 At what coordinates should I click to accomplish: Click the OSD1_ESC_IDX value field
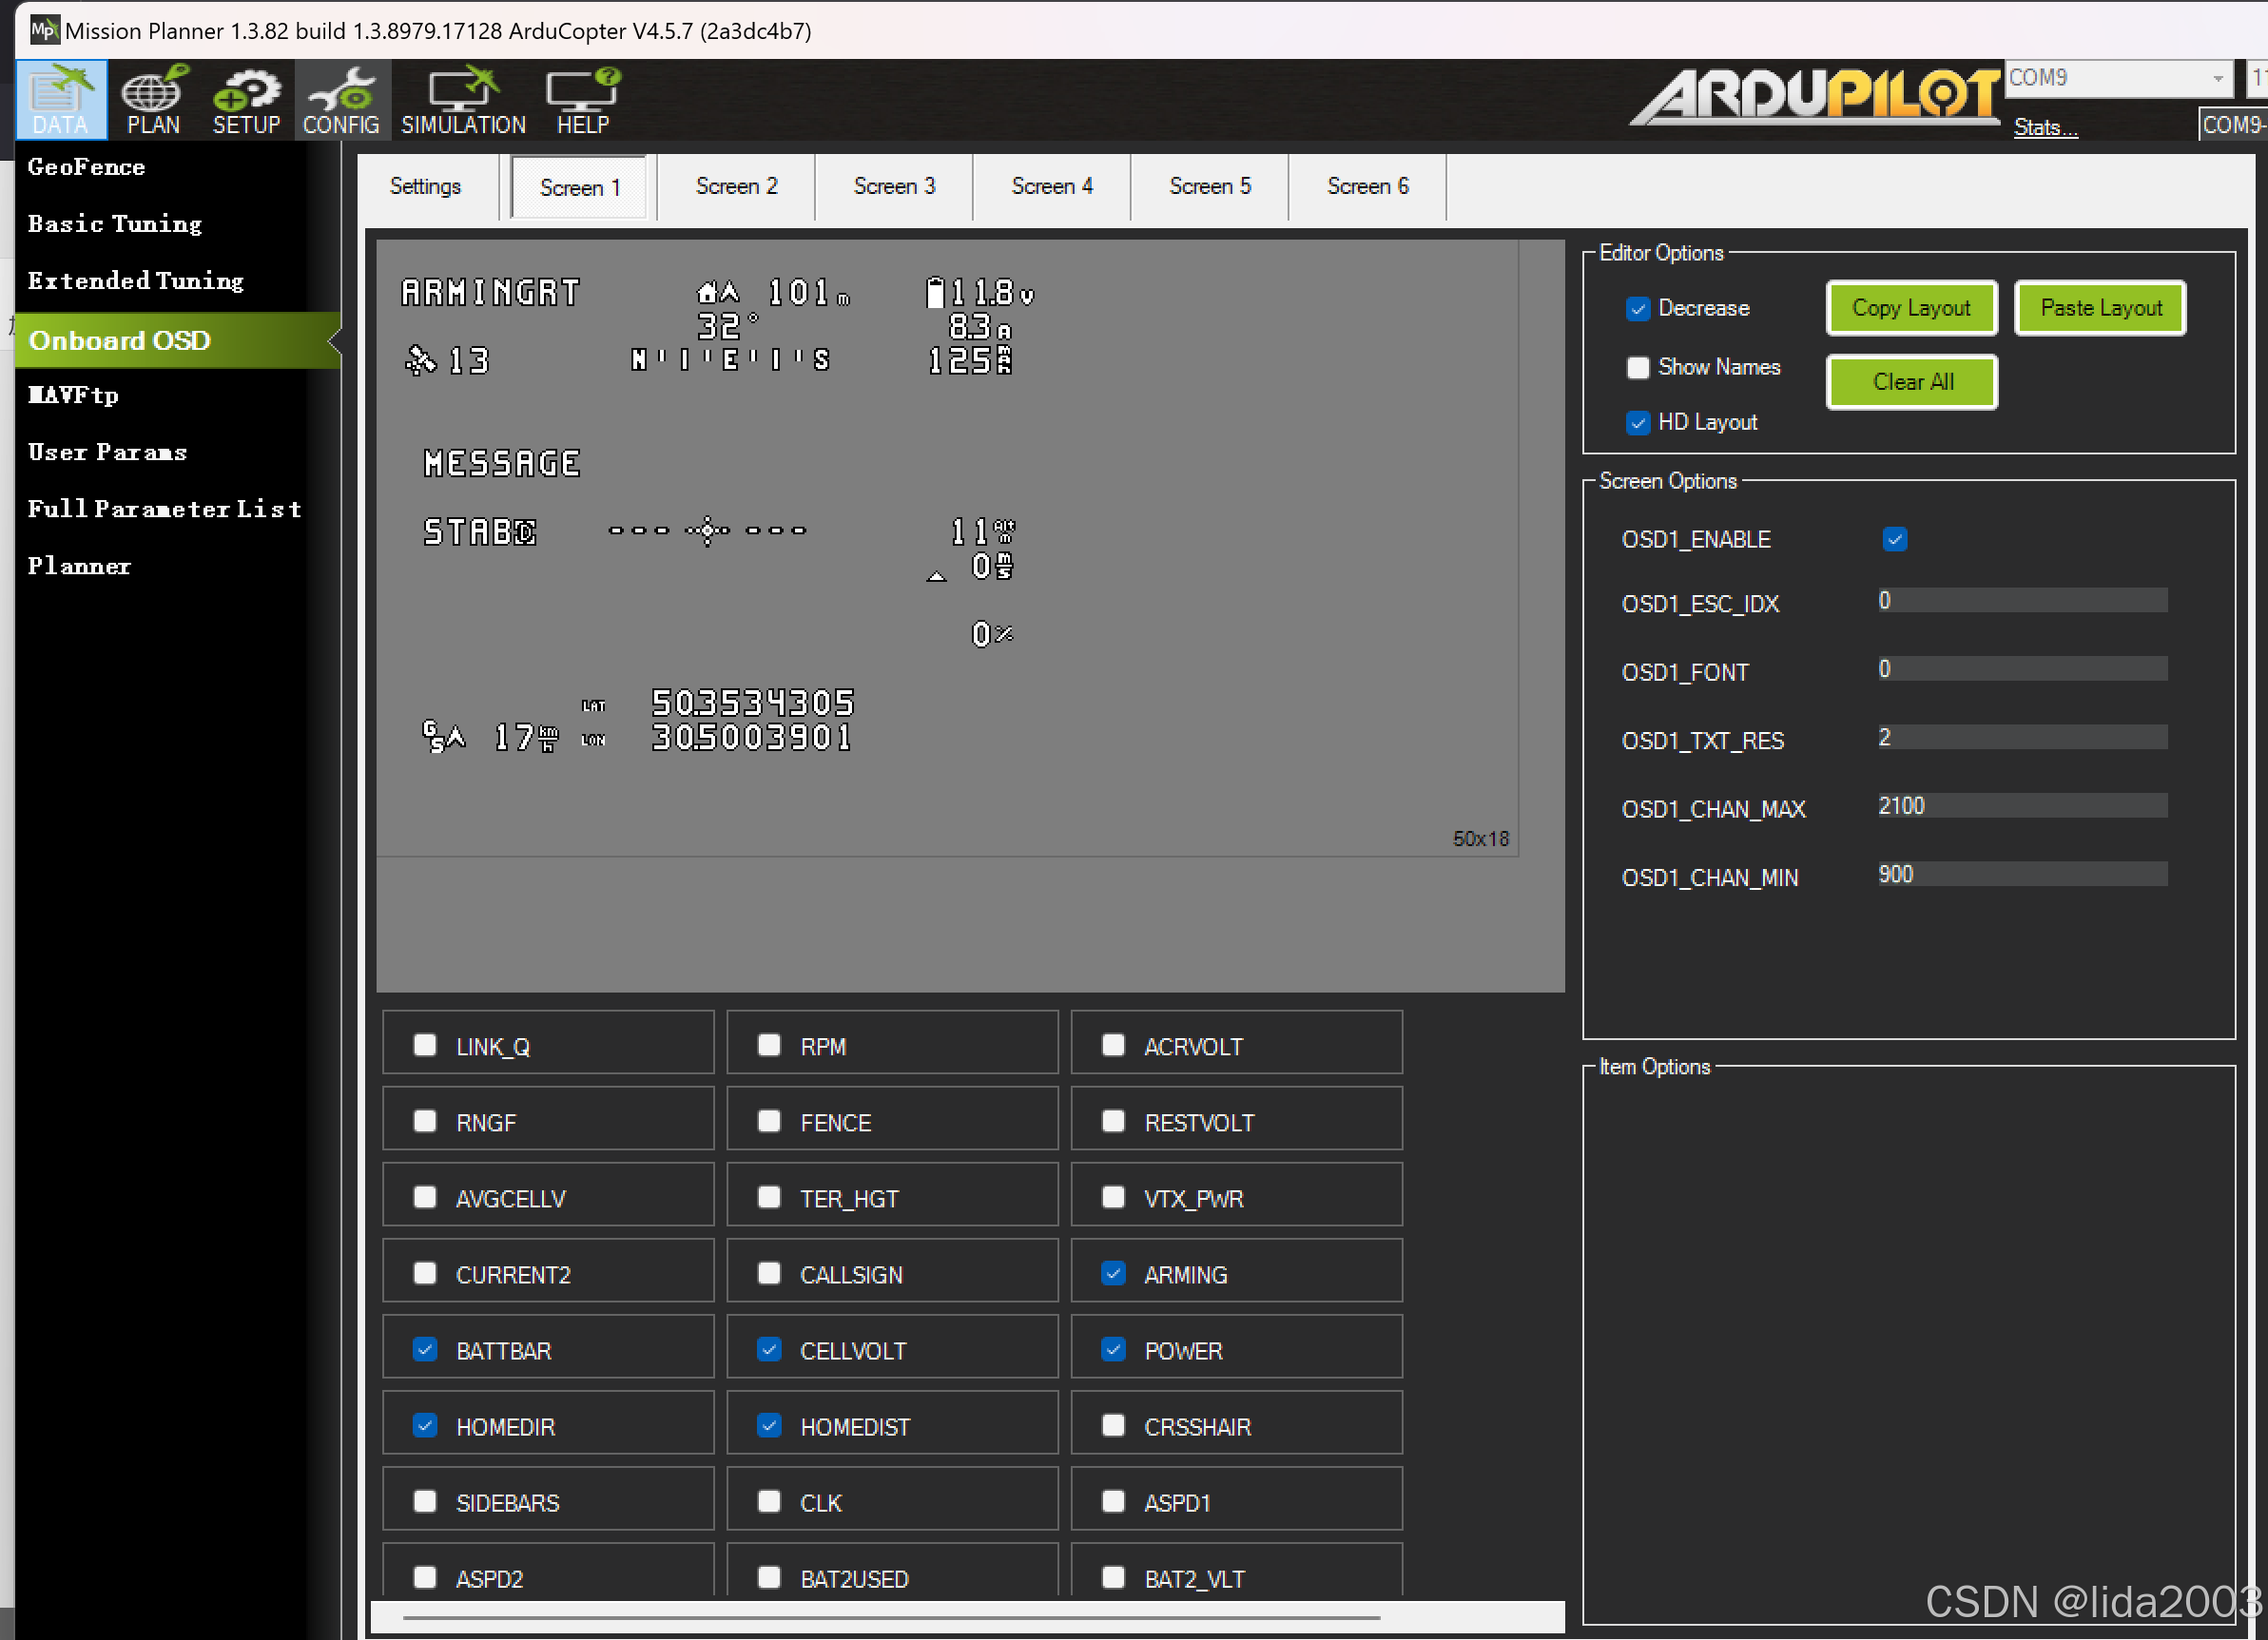point(2021,600)
